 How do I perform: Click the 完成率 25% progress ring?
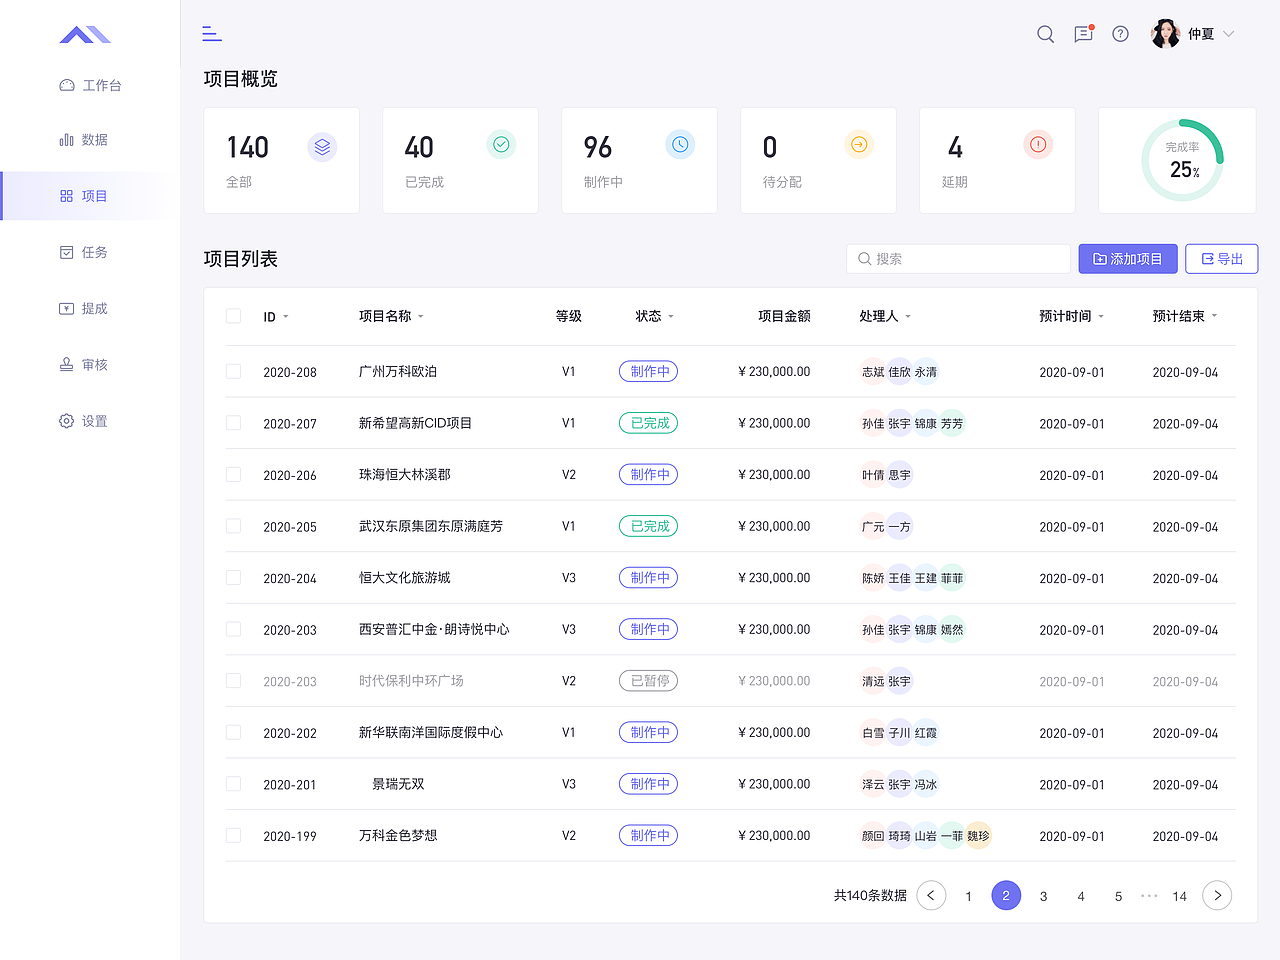point(1183,160)
